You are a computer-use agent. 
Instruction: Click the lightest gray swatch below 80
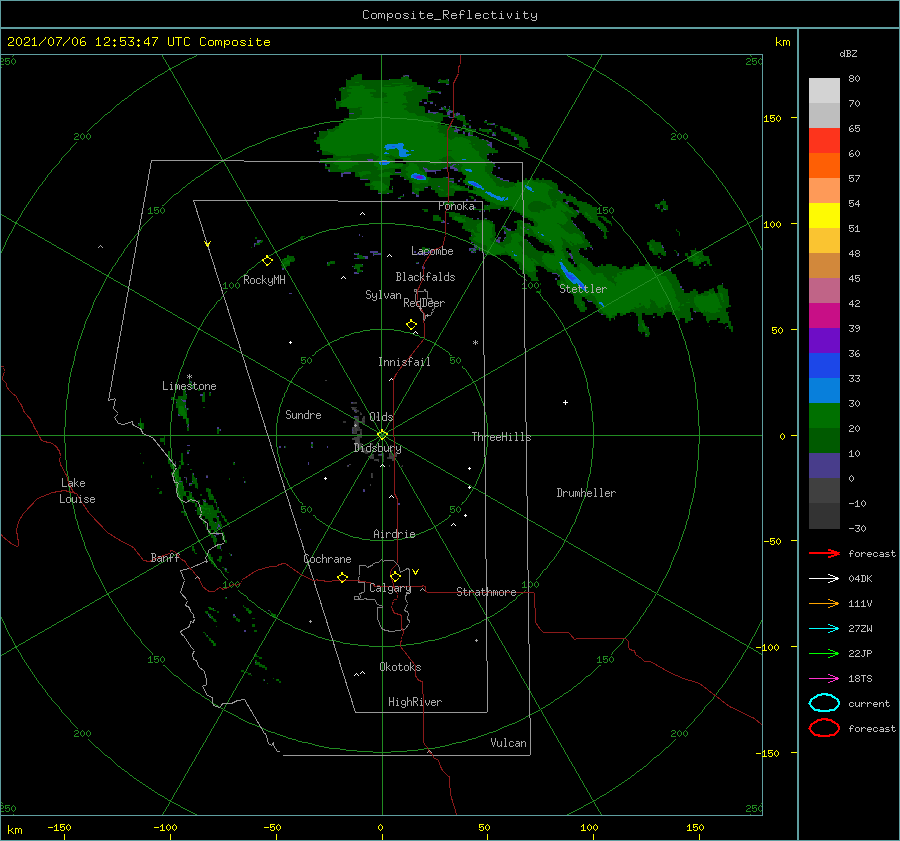click(x=824, y=90)
